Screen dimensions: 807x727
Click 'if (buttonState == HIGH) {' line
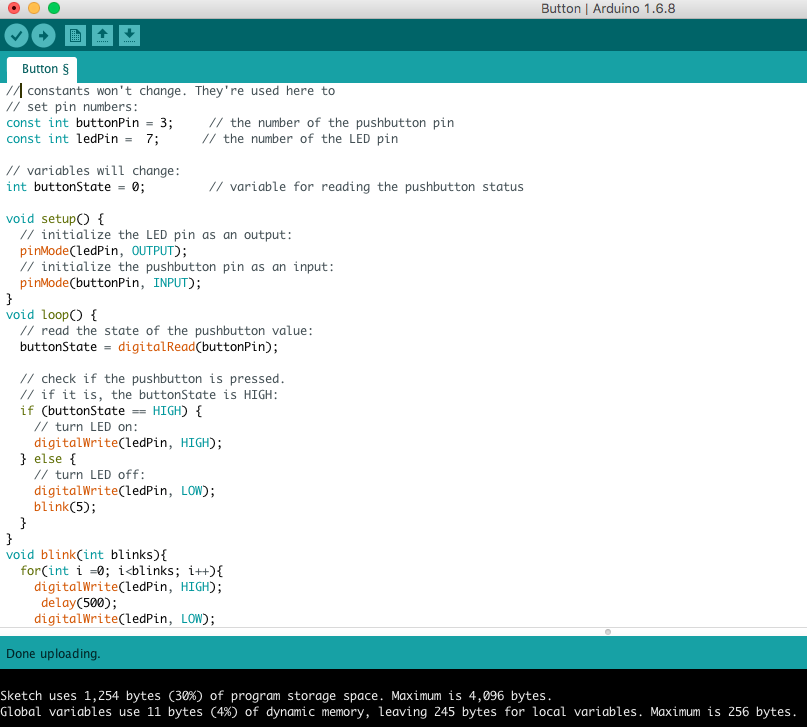(x=111, y=411)
